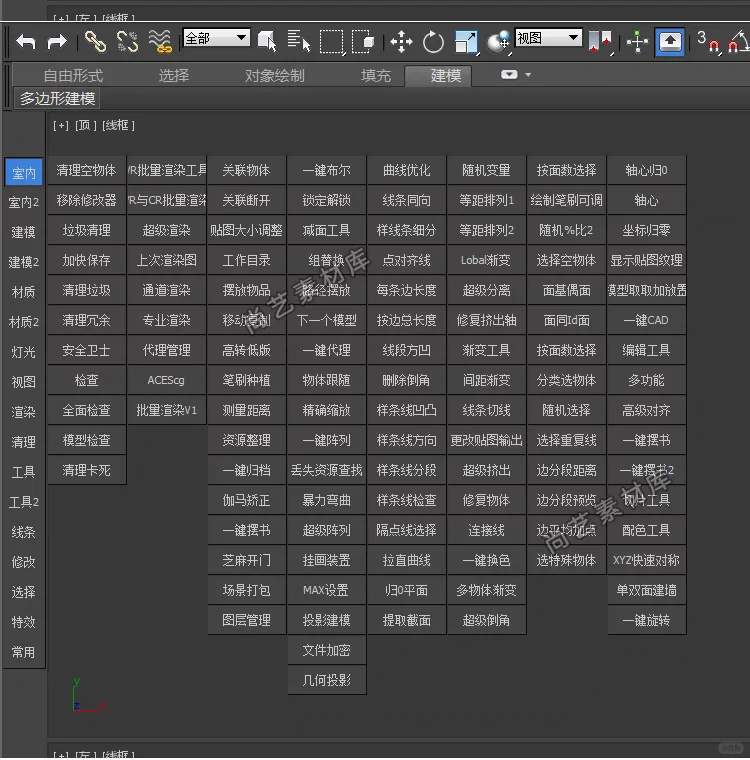Click the 伽马矫正 button
This screenshot has width=750, height=760.
coord(247,500)
